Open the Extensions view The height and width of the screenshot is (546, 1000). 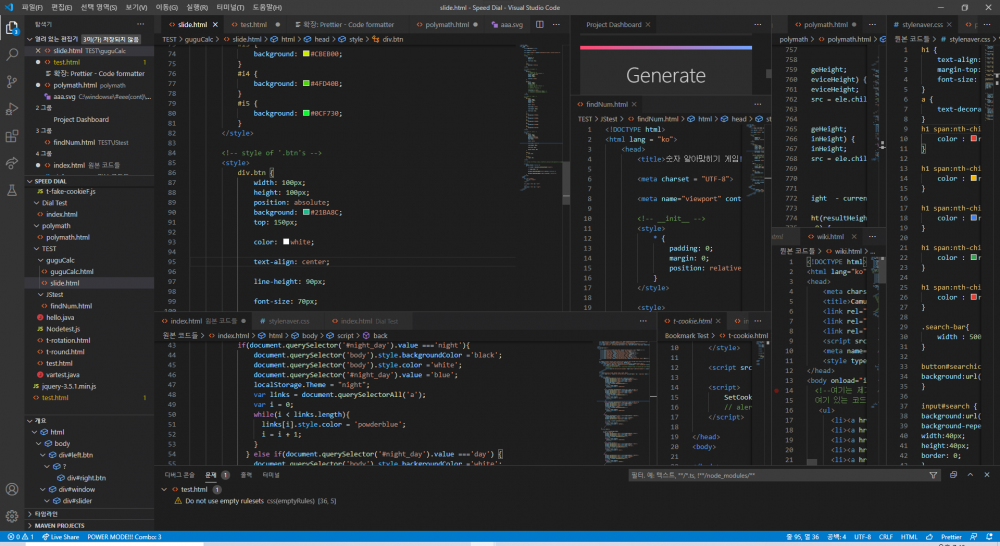(x=11, y=136)
